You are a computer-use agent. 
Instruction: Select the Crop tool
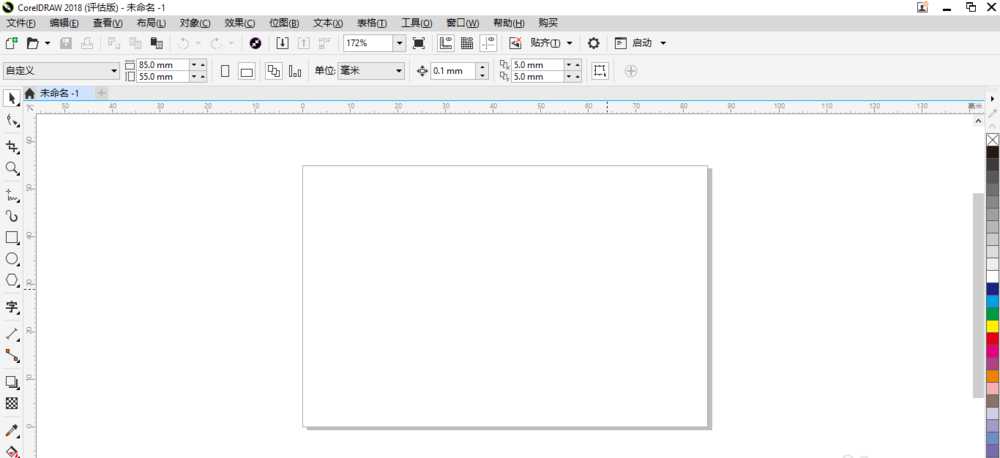point(12,146)
